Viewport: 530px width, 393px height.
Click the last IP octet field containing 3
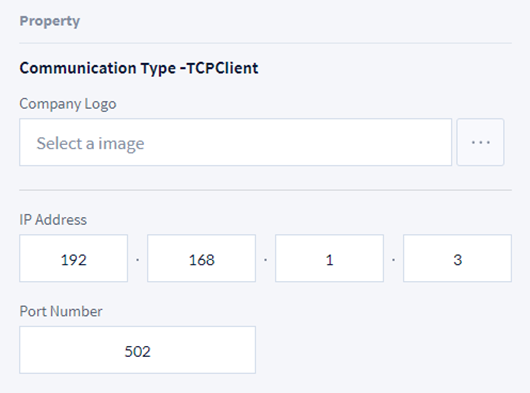(457, 258)
